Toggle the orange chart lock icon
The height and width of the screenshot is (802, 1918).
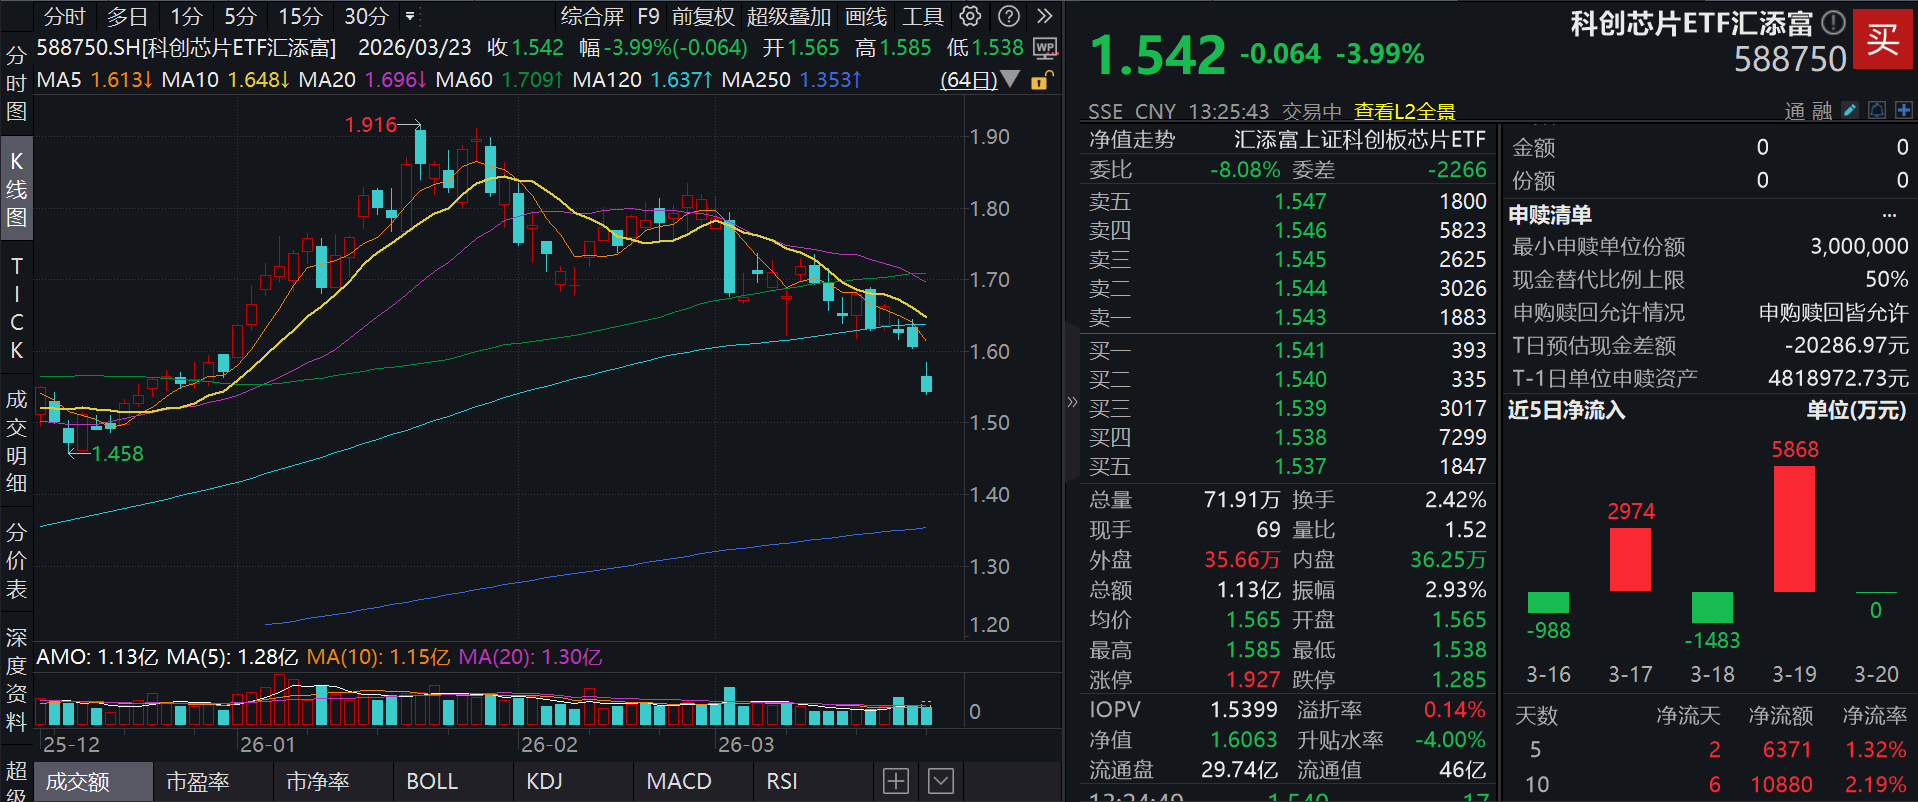point(1040,81)
